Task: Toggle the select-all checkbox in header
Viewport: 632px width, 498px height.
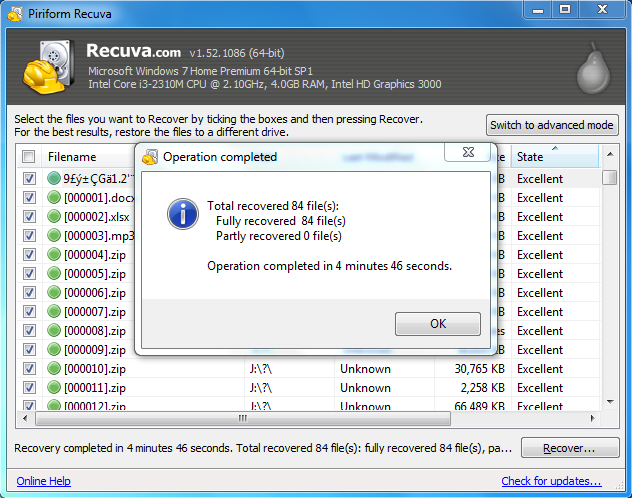Action: click(29, 157)
